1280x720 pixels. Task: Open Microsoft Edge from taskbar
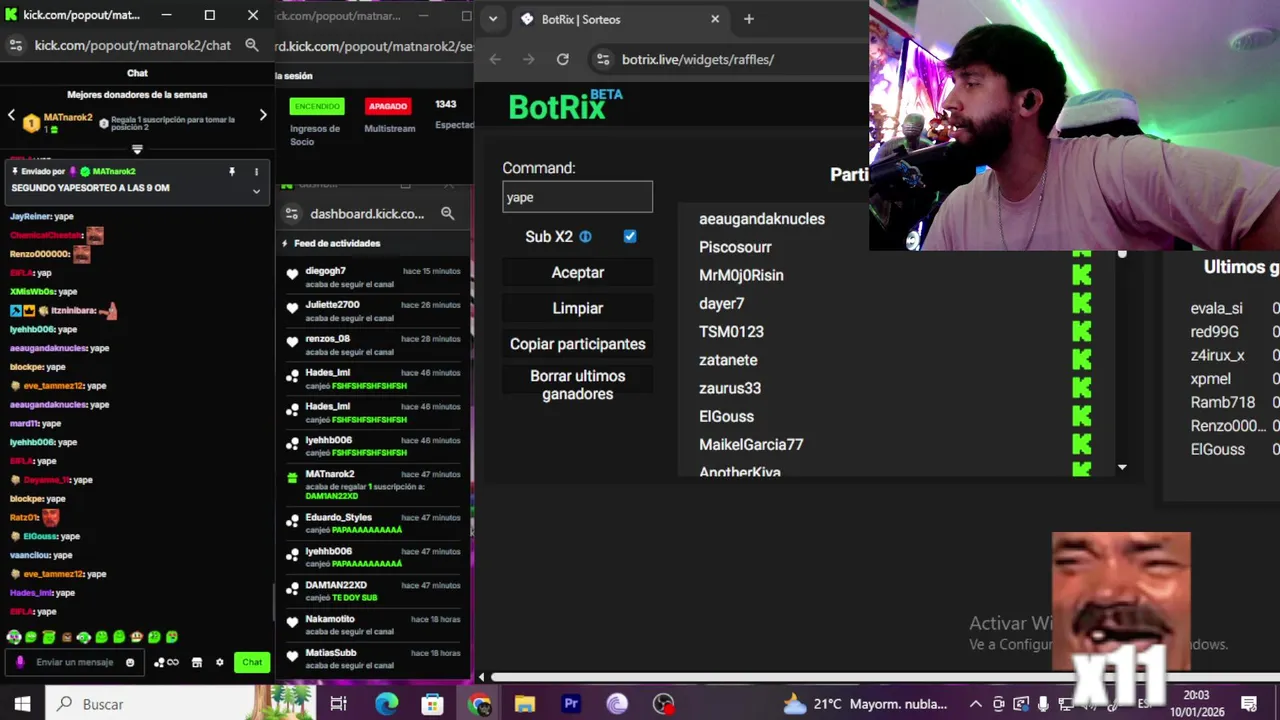pos(387,704)
